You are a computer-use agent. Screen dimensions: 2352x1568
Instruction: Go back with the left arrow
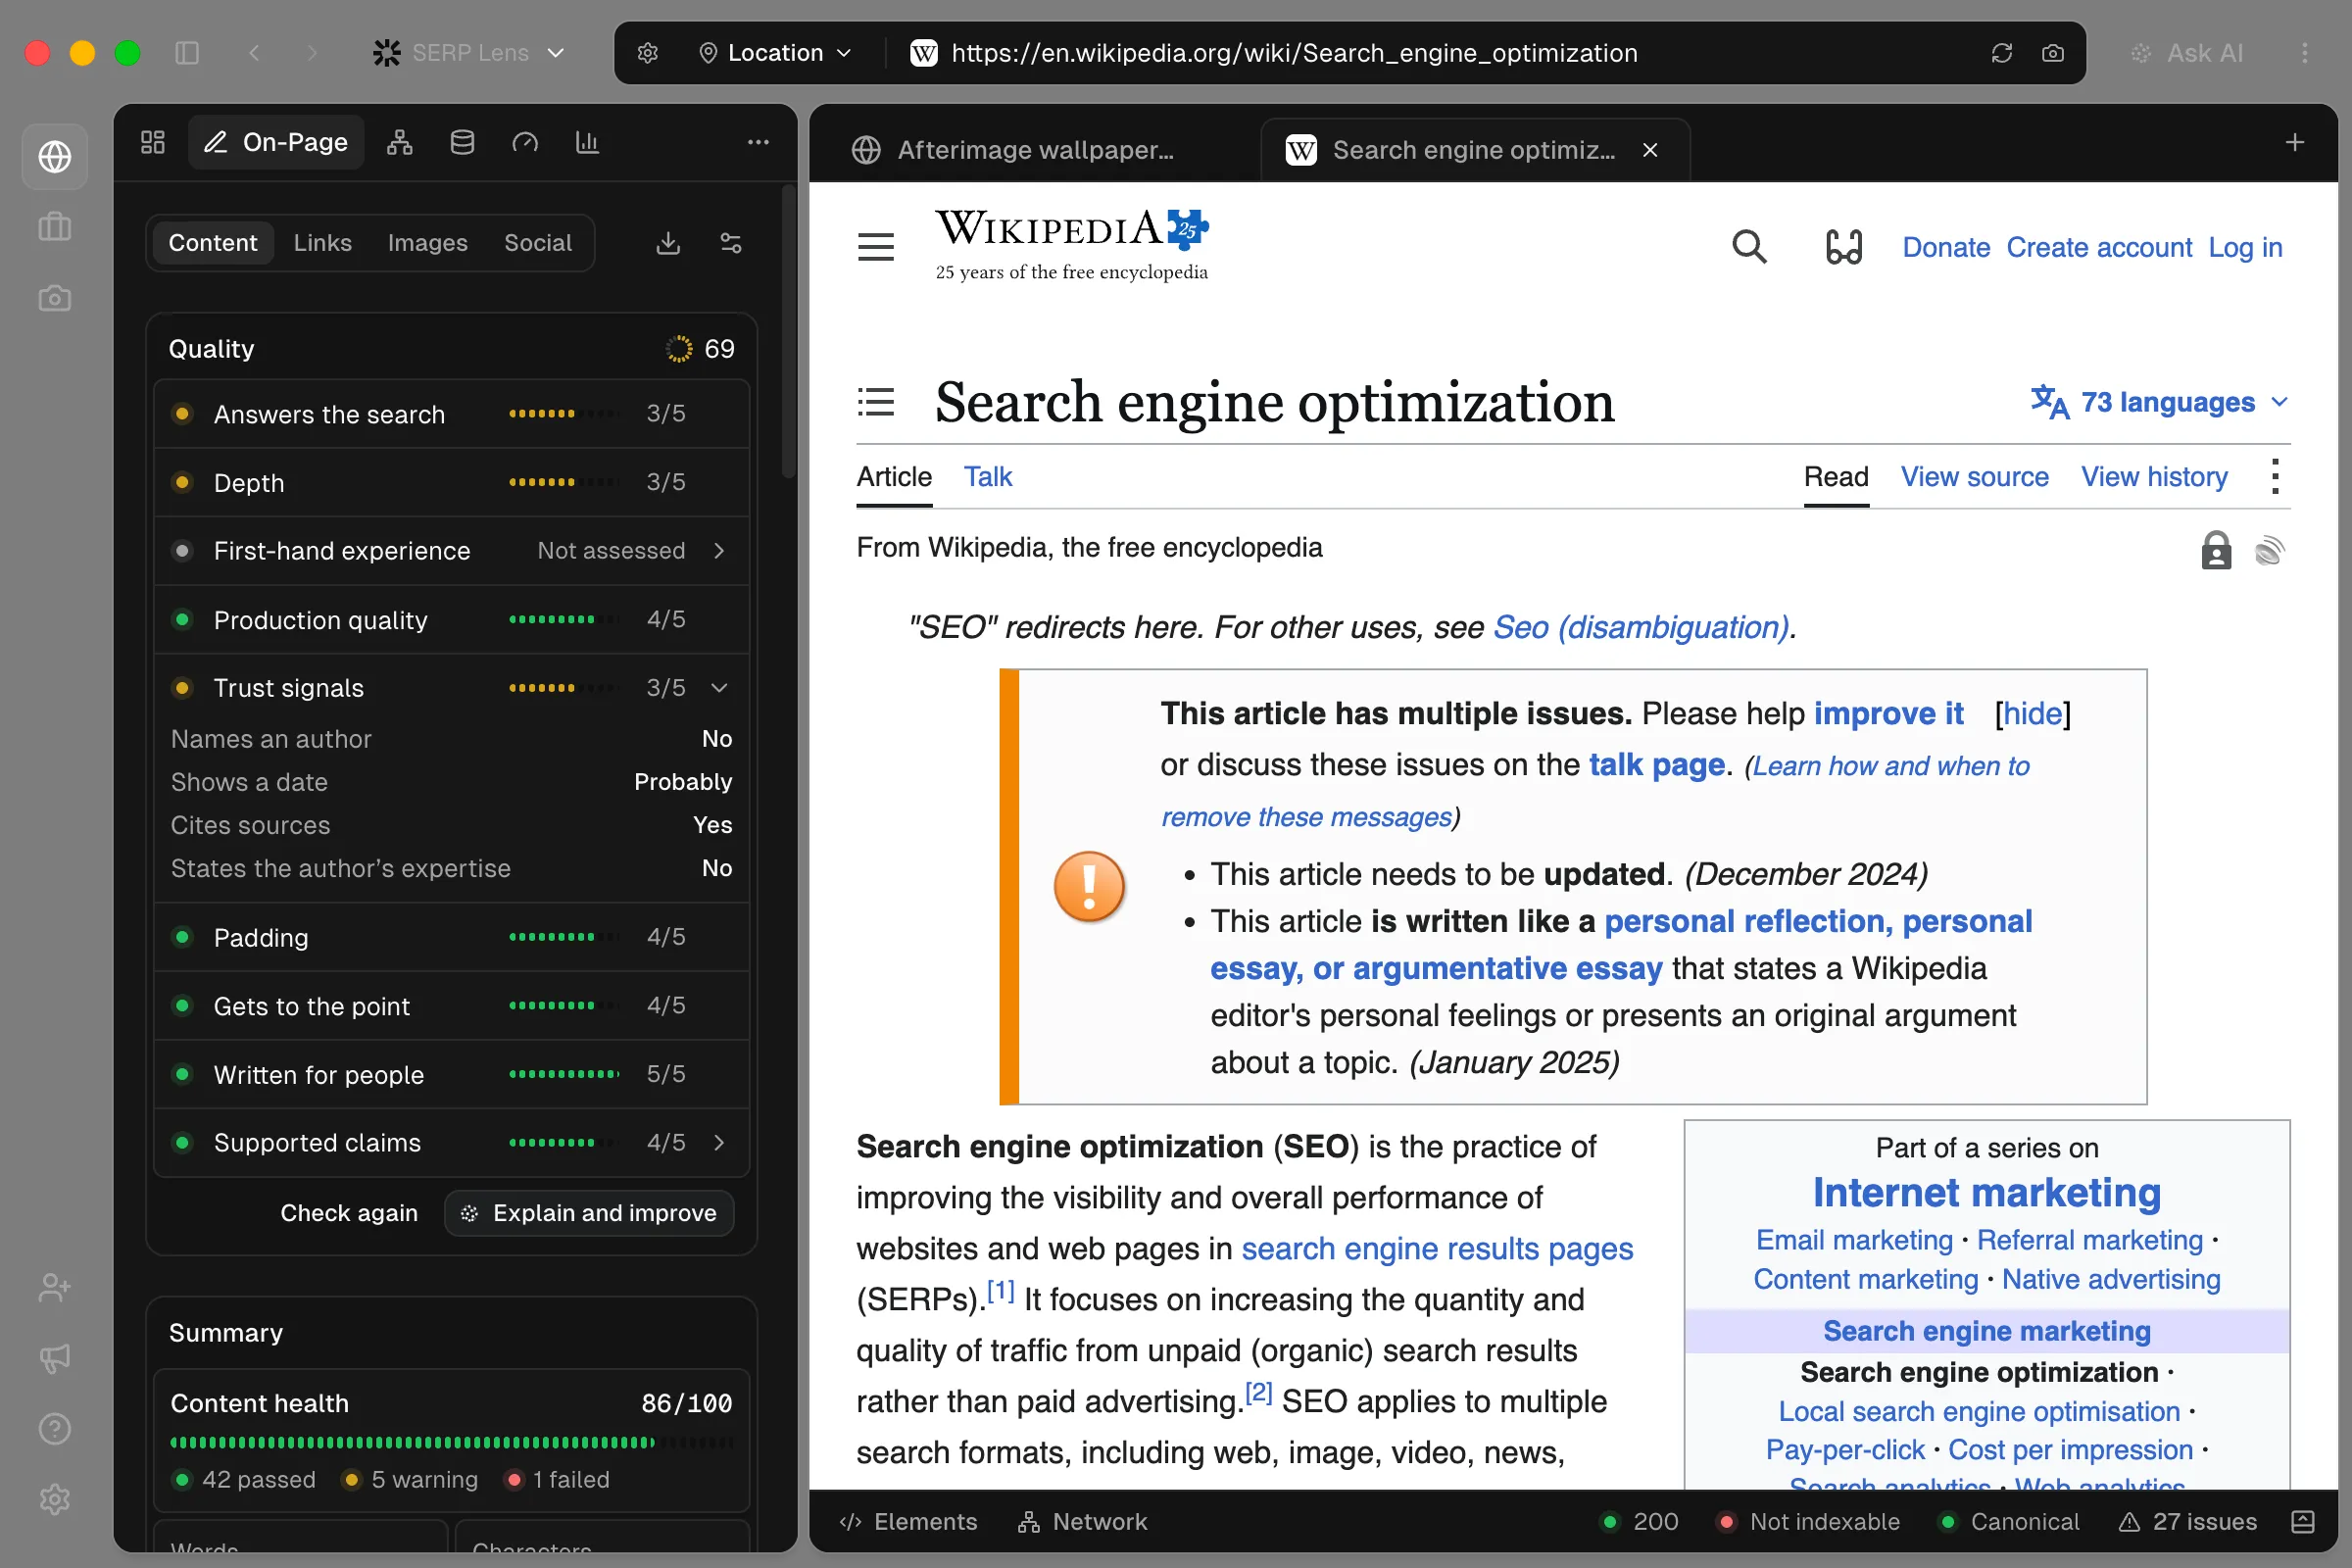point(254,53)
